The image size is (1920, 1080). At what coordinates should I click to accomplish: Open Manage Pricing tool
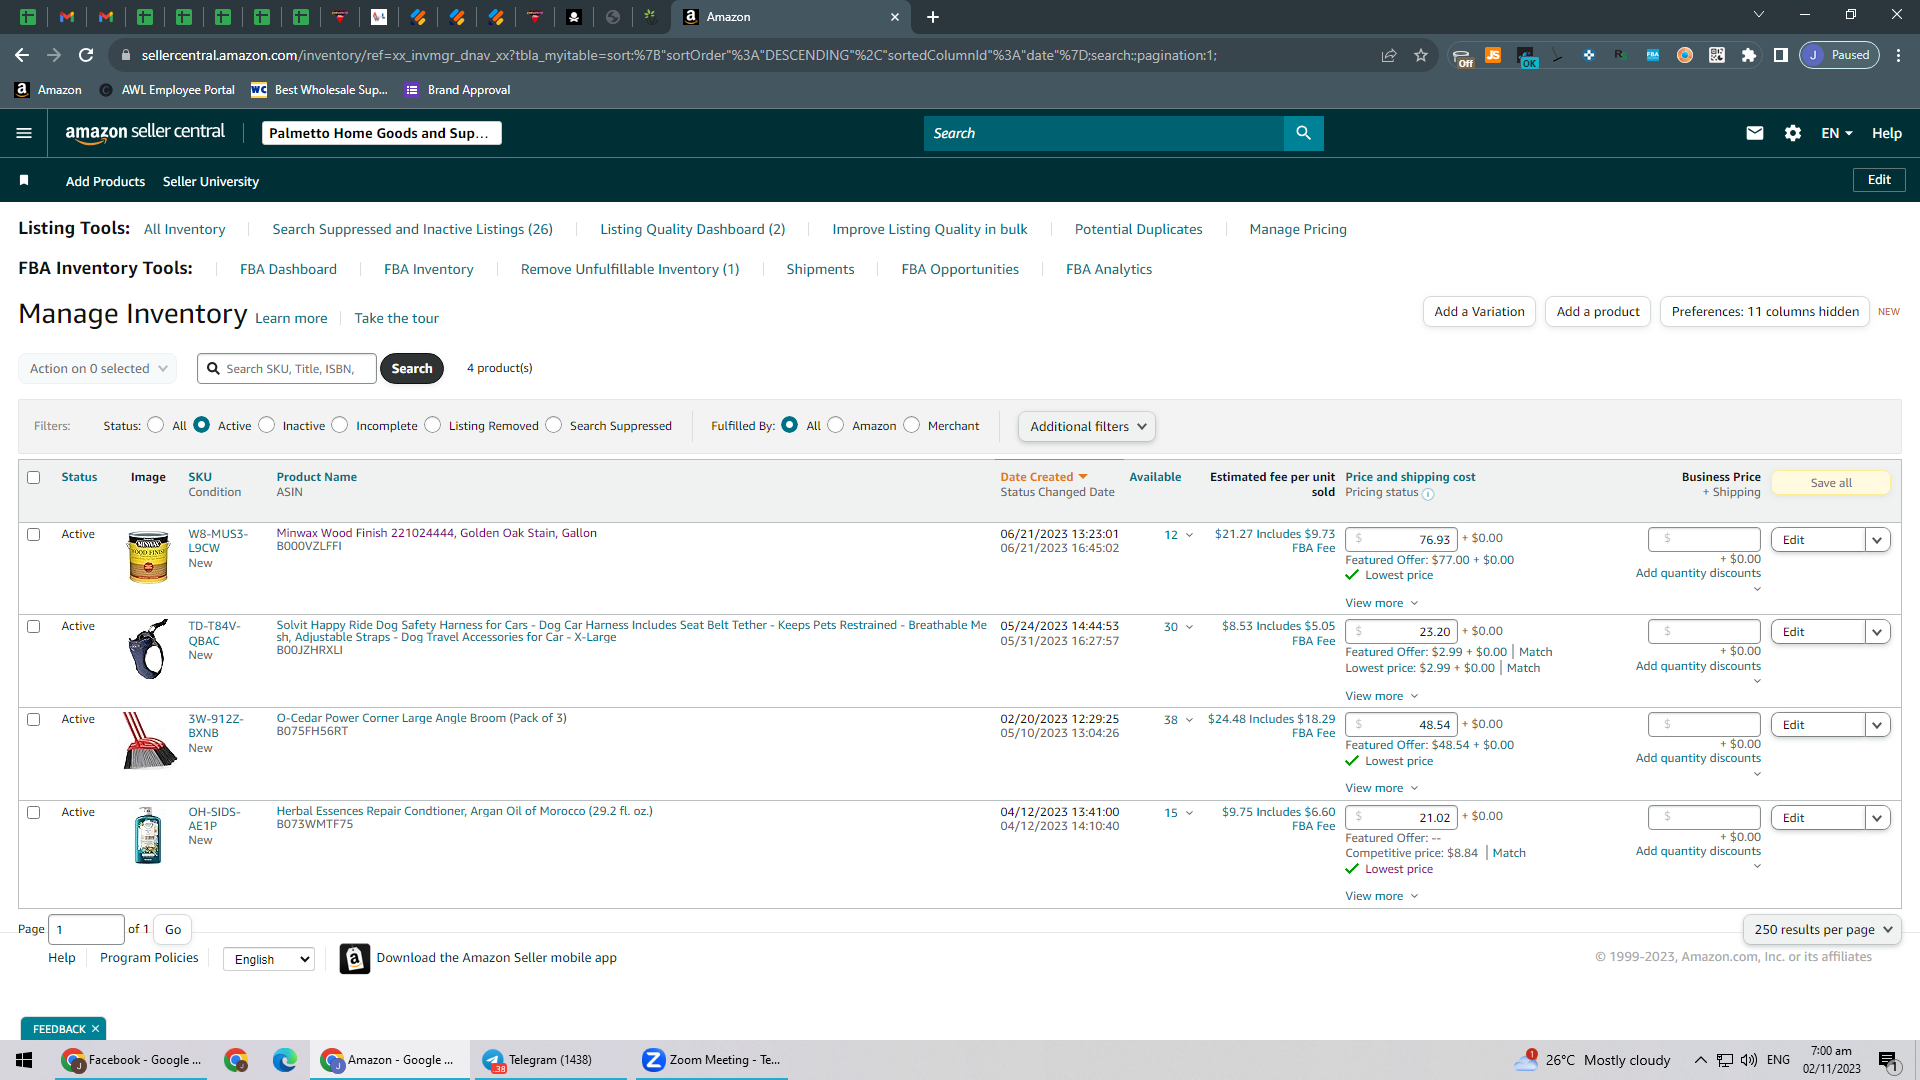(1298, 229)
